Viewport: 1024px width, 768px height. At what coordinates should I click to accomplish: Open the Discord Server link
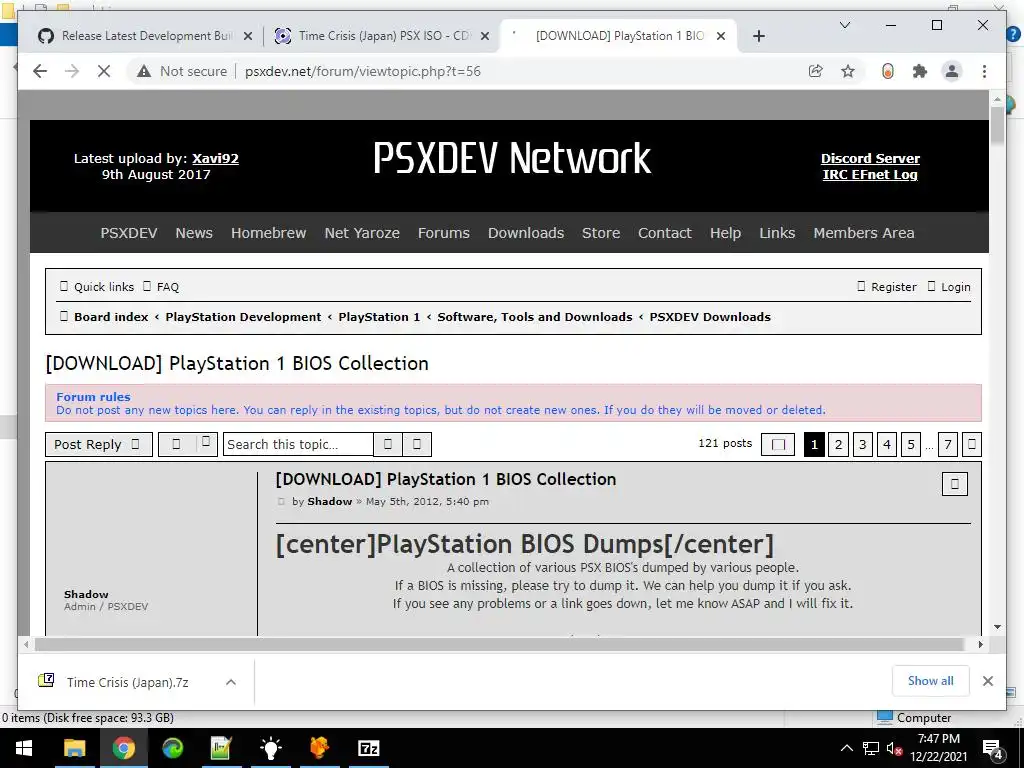click(870, 158)
